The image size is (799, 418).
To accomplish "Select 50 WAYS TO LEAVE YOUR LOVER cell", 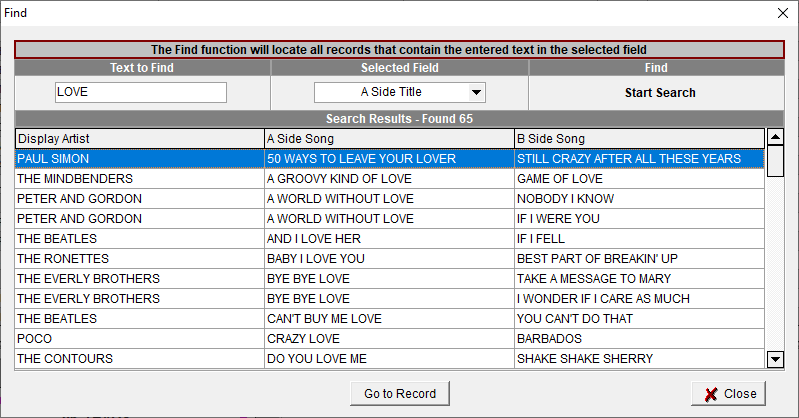I will click(390, 159).
